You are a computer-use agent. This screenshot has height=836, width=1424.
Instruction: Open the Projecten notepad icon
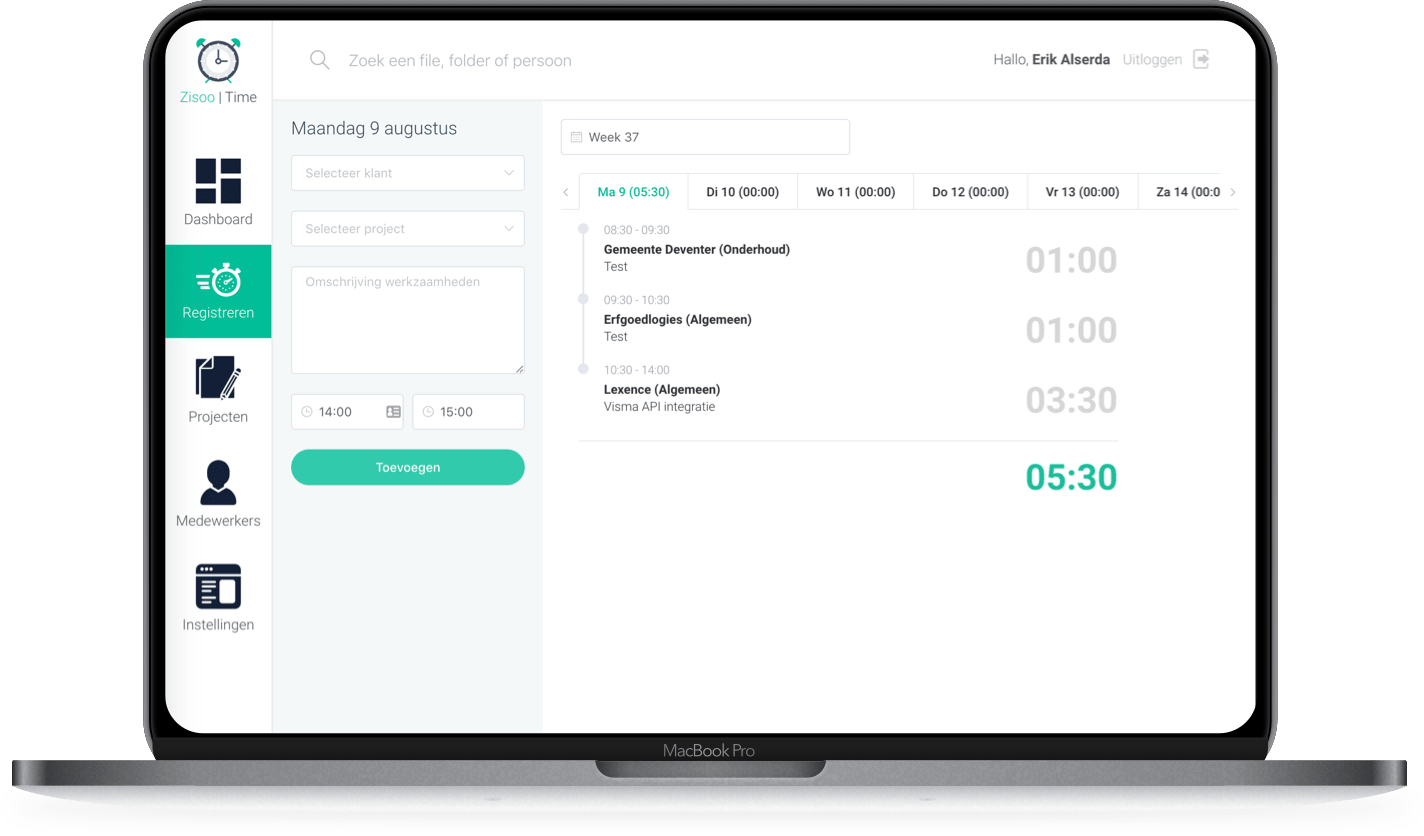point(218,379)
